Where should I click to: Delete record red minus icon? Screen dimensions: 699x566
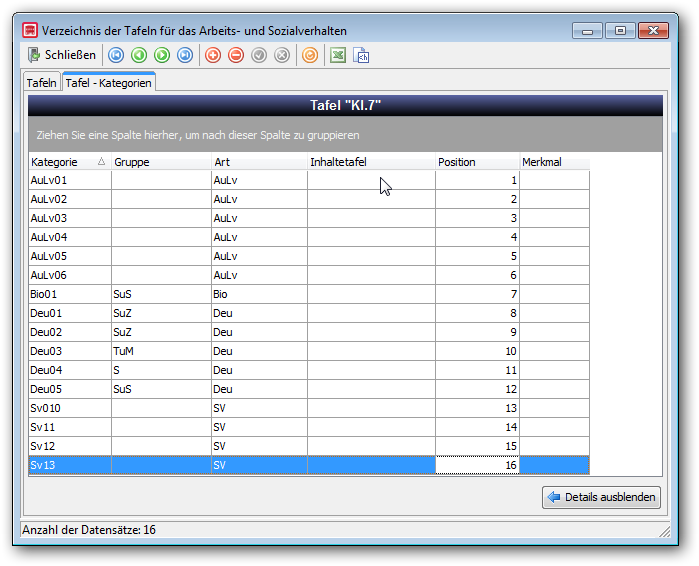pyautogui.click(x=236, y=55)
